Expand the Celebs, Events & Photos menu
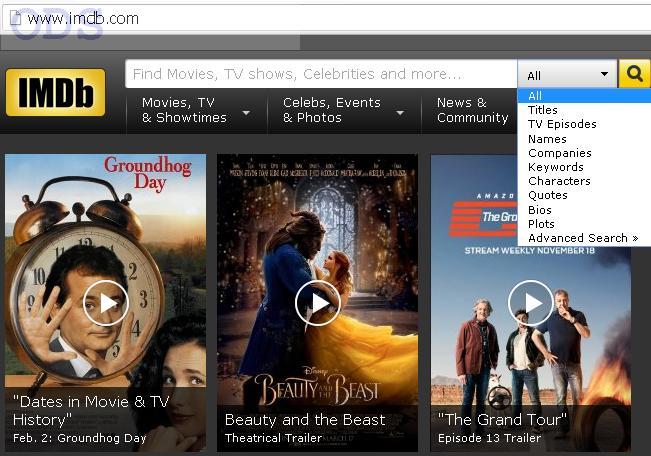651x456 pixels. coord(343,110)
